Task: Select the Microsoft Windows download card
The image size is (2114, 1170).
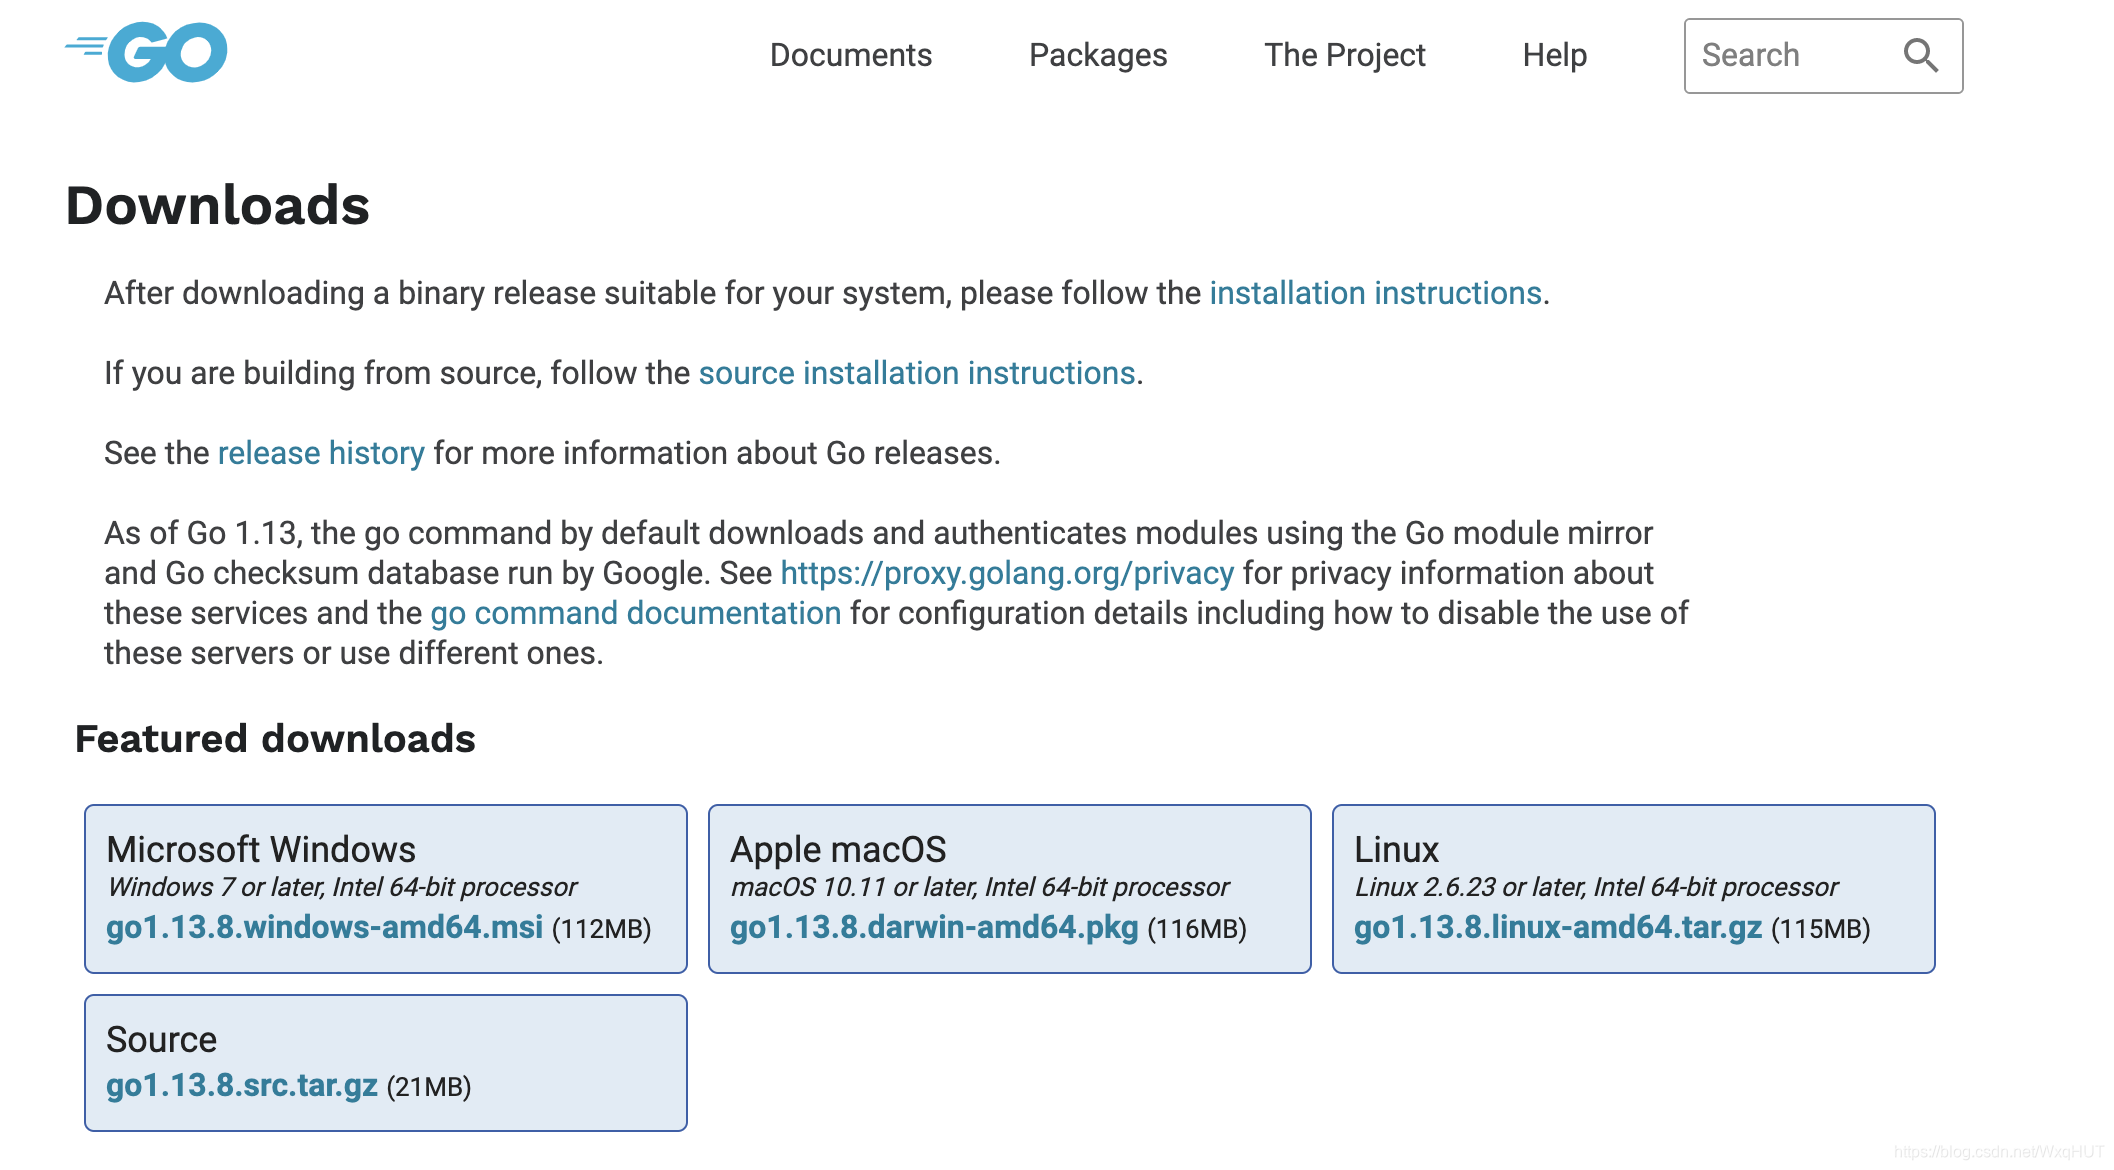Action: (x=389, y=889)
